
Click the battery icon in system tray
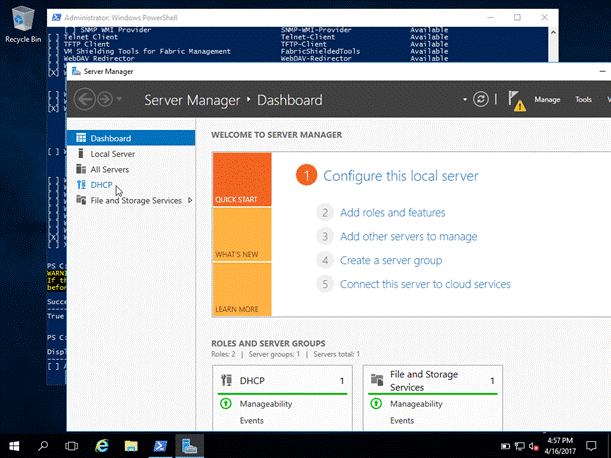(505, 446)
